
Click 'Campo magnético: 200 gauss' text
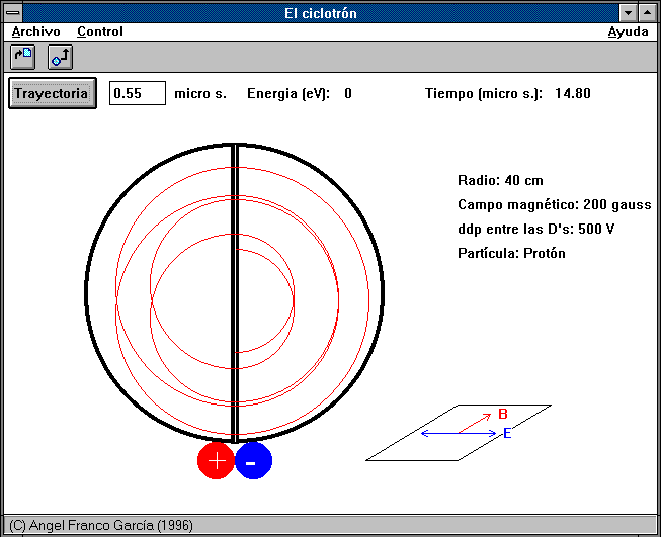click(554, 205)
